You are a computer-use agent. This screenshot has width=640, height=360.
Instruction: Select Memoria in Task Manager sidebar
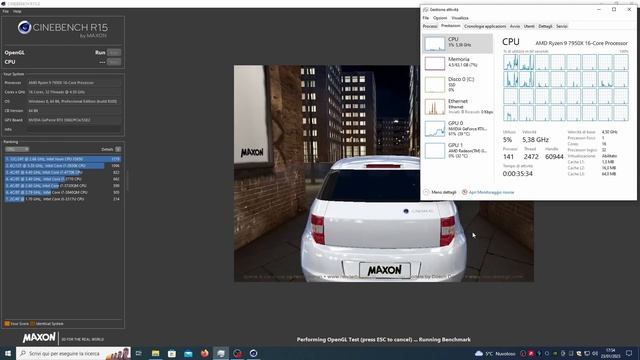tap(458, 63)
